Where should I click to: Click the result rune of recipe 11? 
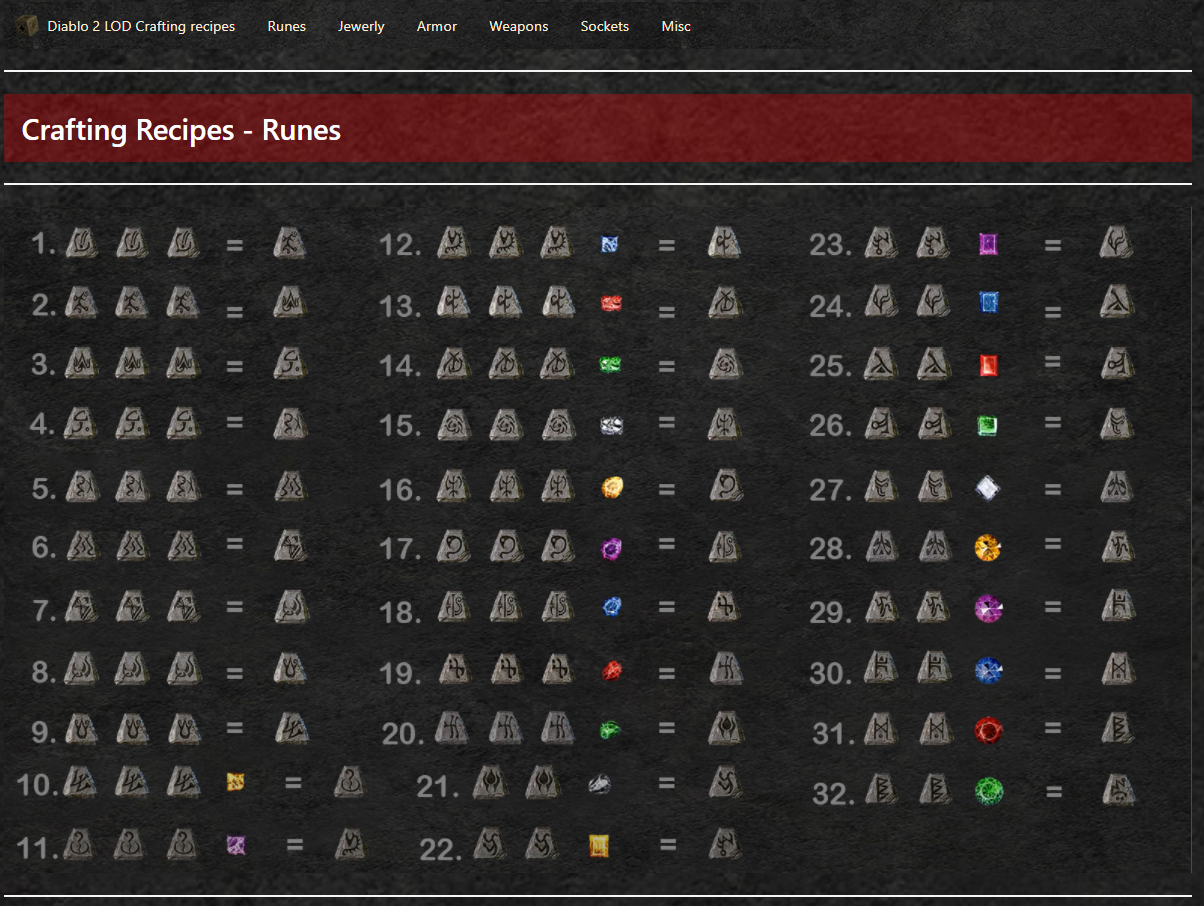[349, 844]
